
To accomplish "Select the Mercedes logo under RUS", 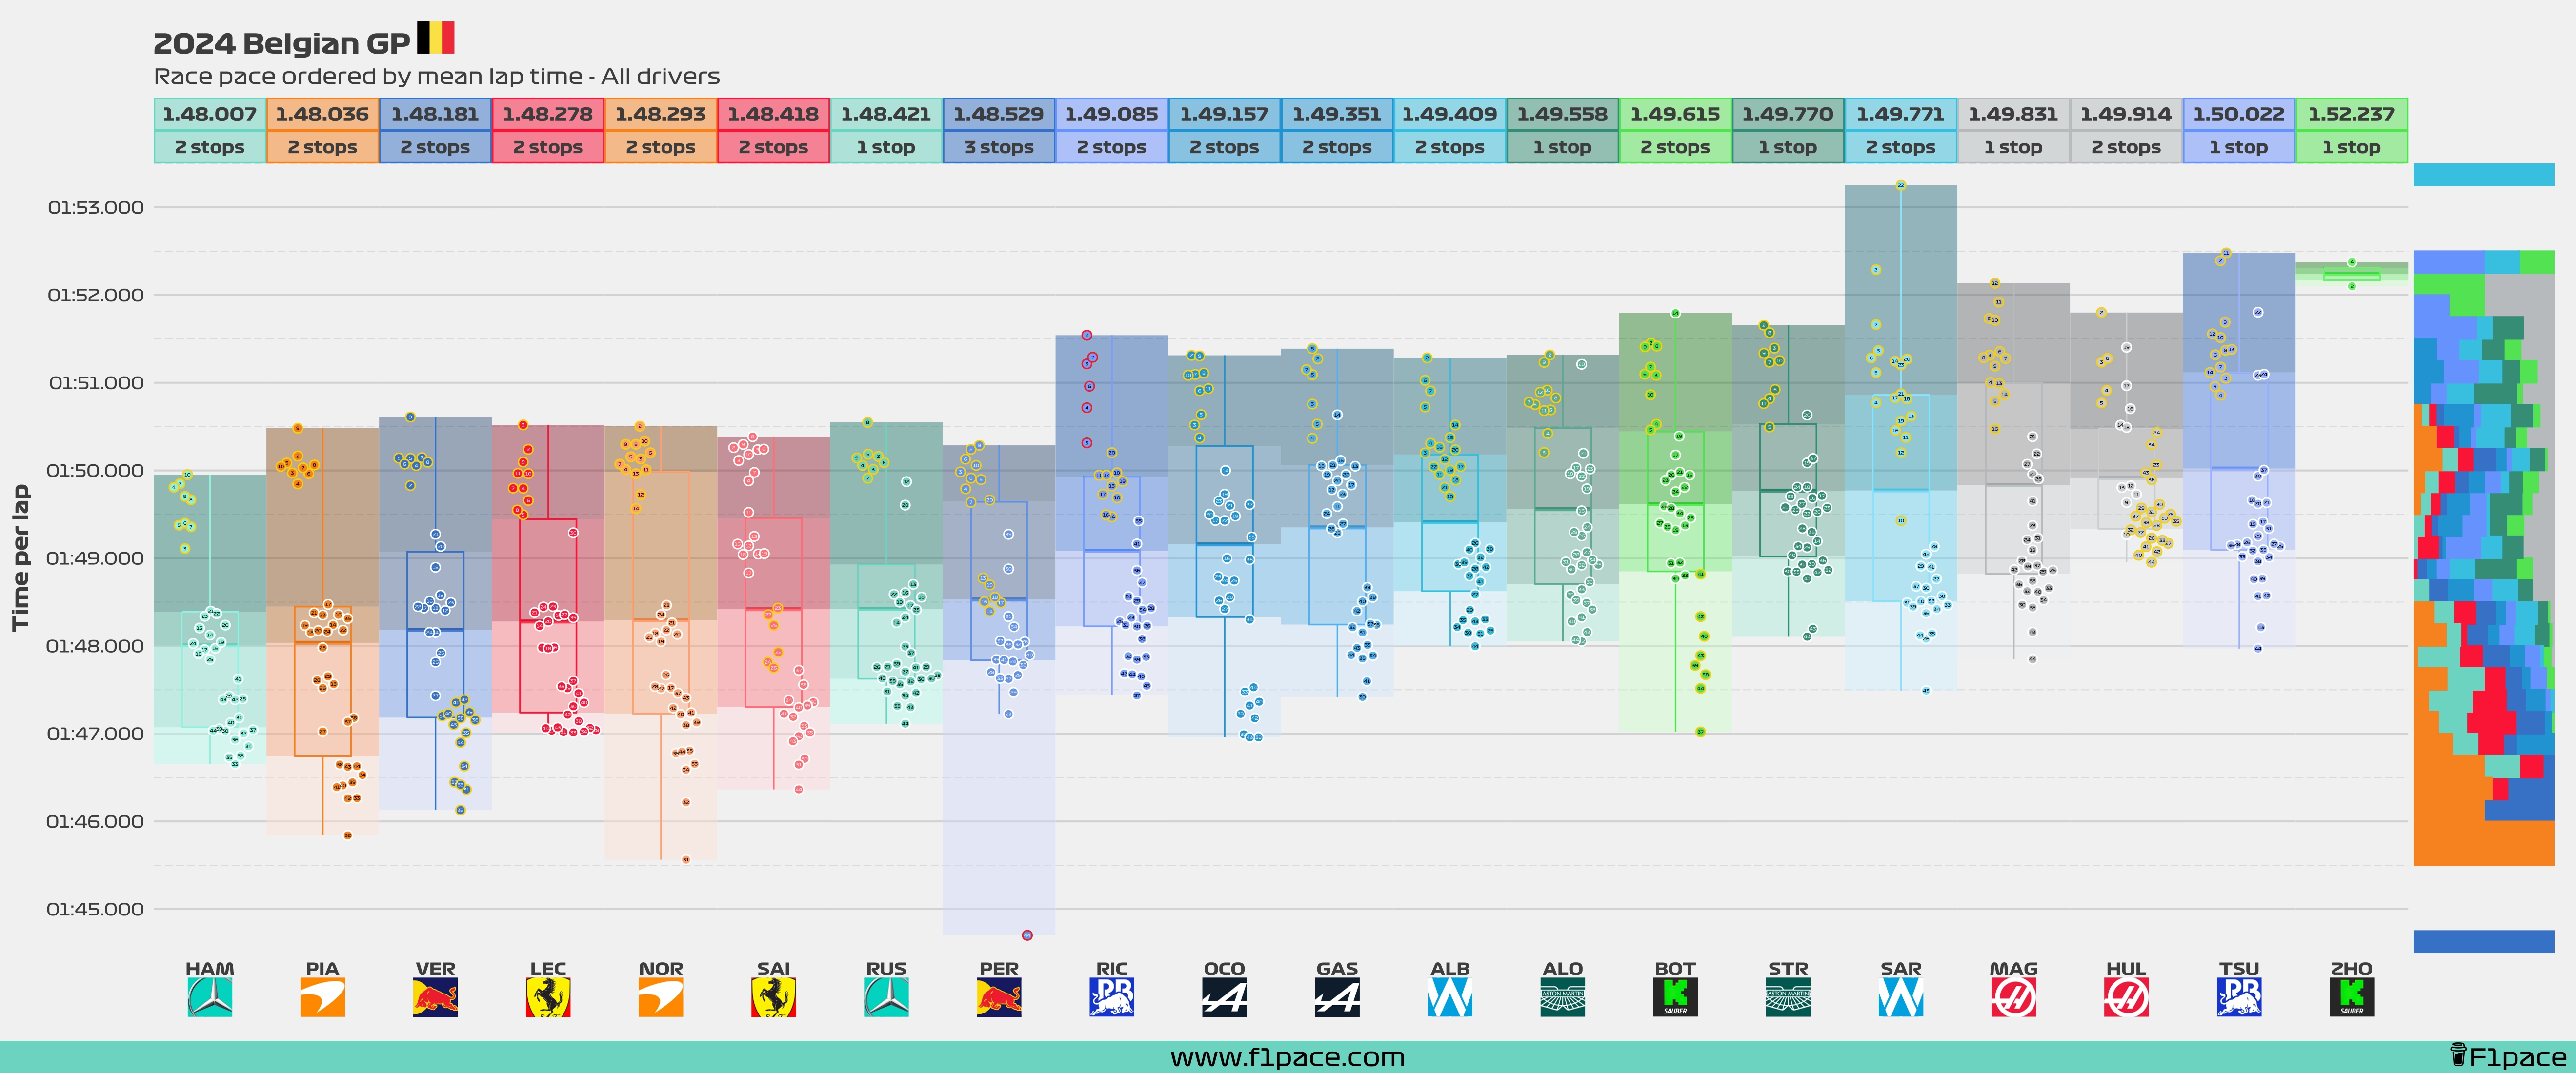I will click(886, 997).
